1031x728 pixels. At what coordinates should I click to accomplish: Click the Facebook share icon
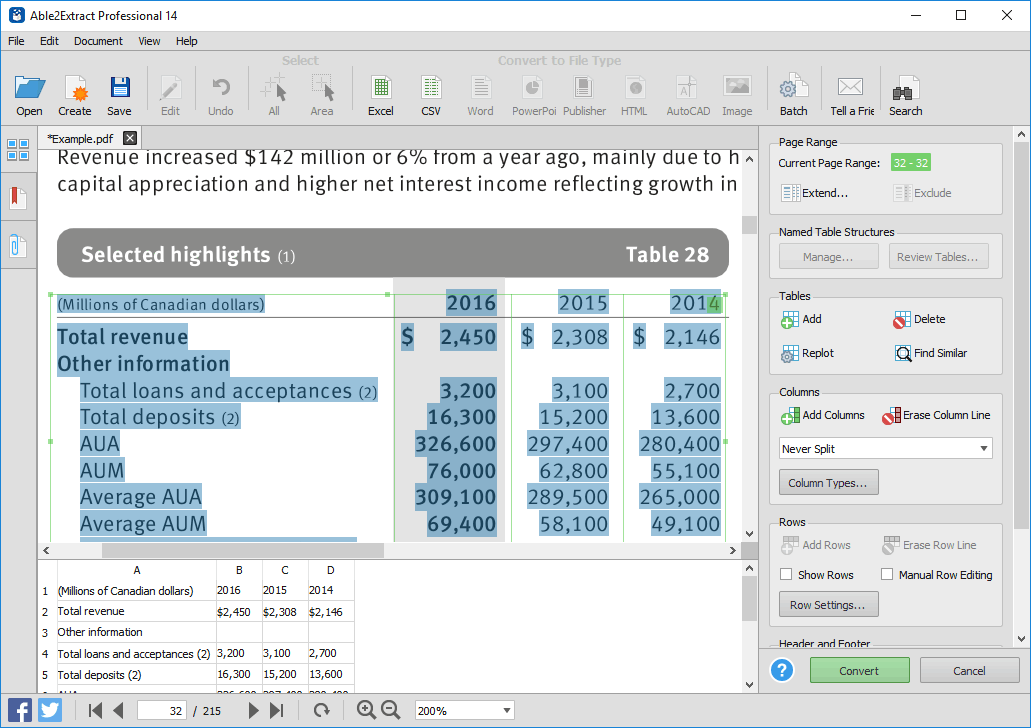(x=20, y=711)
